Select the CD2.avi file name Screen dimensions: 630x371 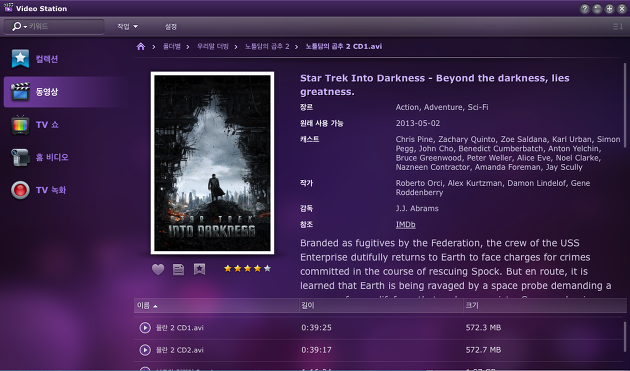(180, 350)
